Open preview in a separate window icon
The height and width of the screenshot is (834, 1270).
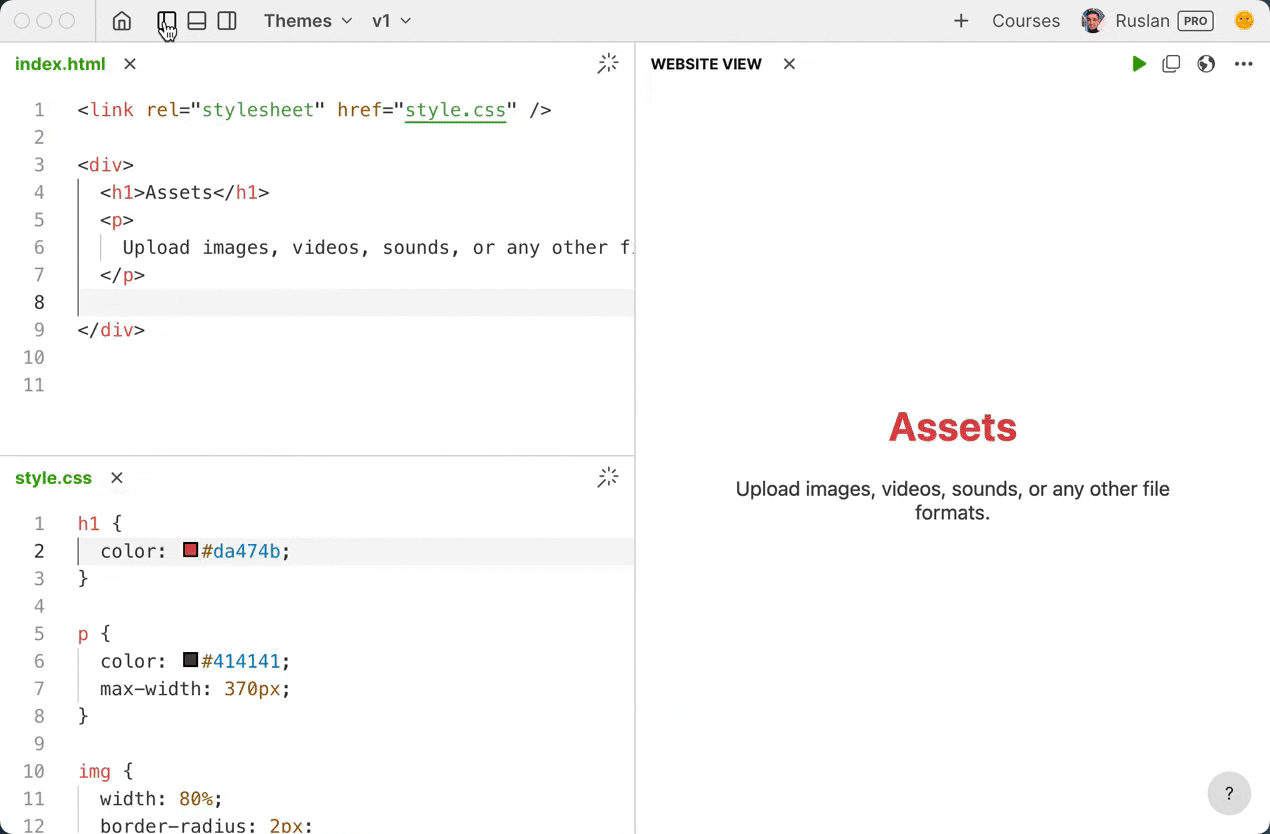(1171, 64)
